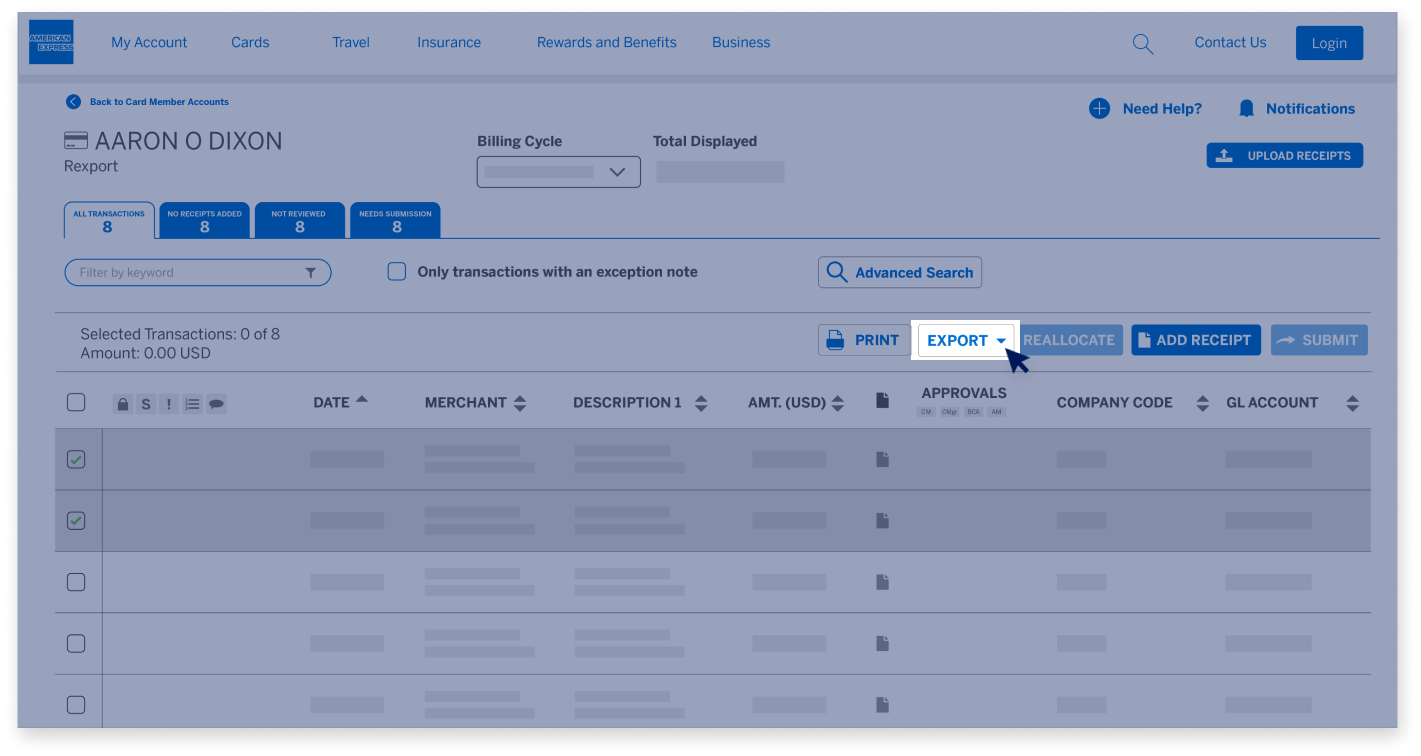Enable transactions with an exception note filter
This screenshot has width=1421, height=756.
[x=397, y=271]
